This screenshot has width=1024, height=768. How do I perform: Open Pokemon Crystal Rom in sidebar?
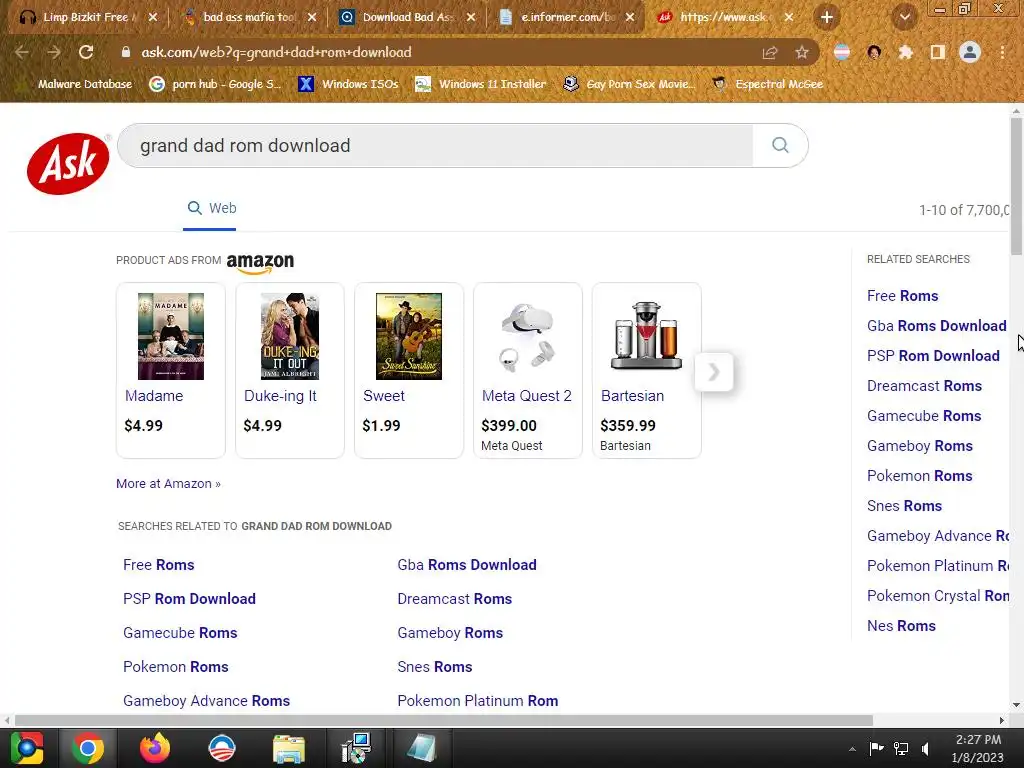[x=938, y=596]
